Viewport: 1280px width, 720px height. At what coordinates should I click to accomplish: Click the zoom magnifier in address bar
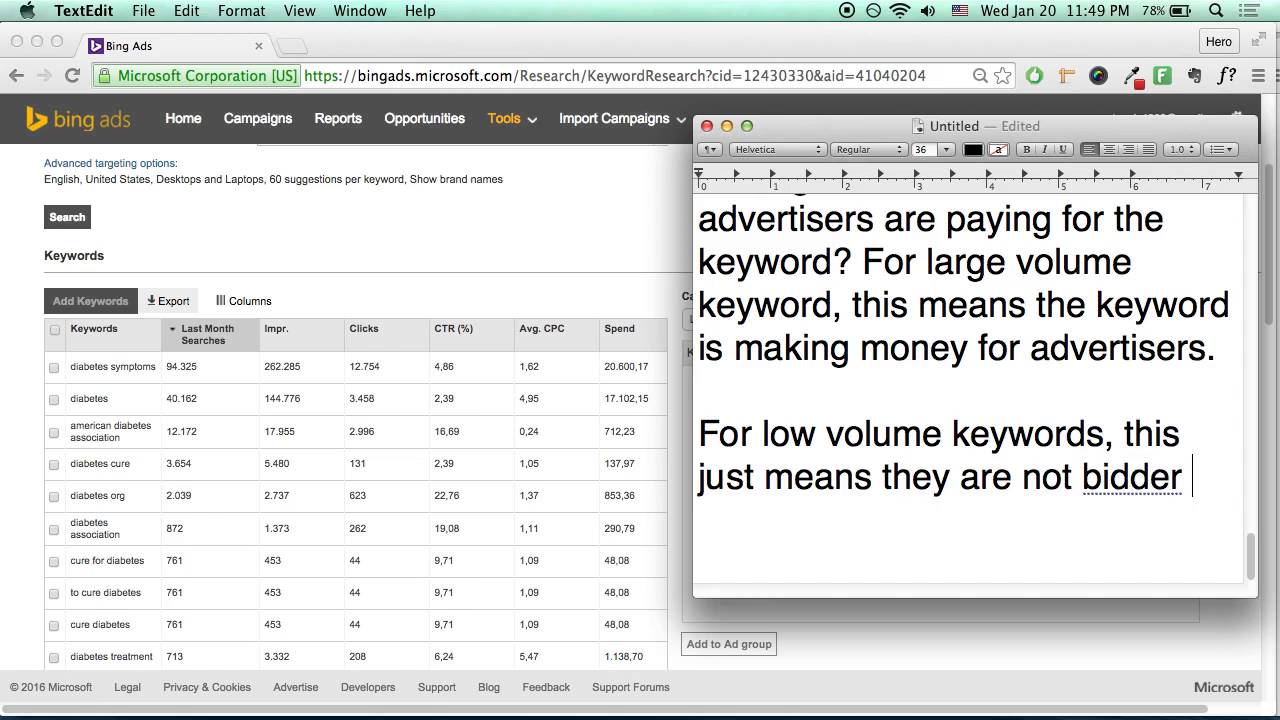coord(980,76)
